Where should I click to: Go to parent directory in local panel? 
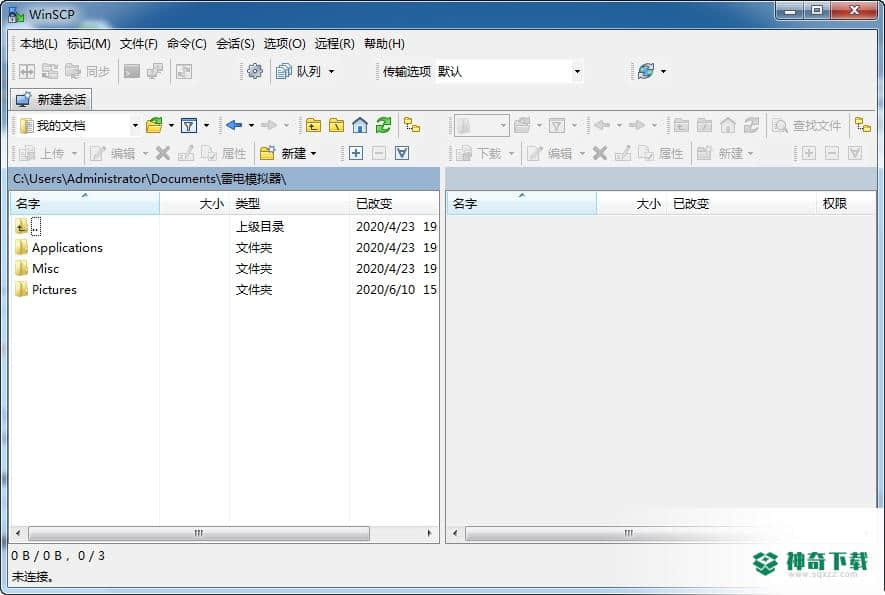313,125
